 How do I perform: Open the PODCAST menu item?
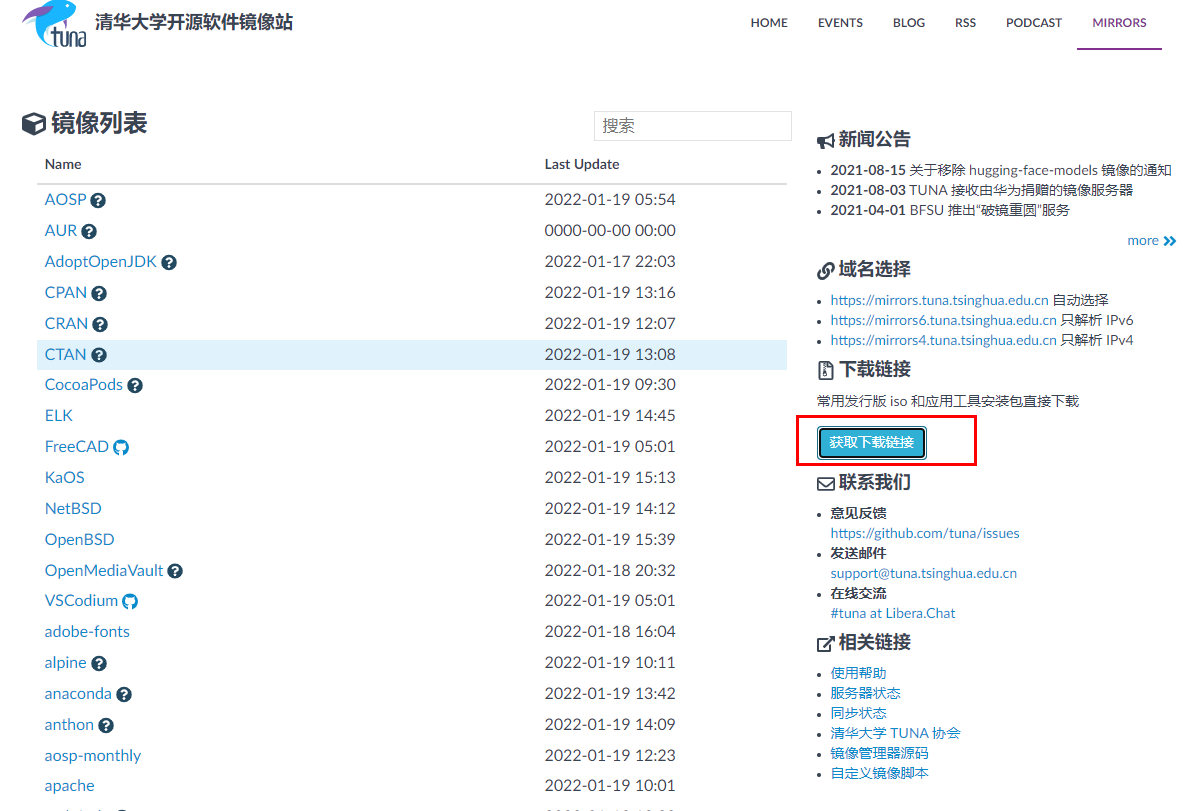pos(1034,23)
